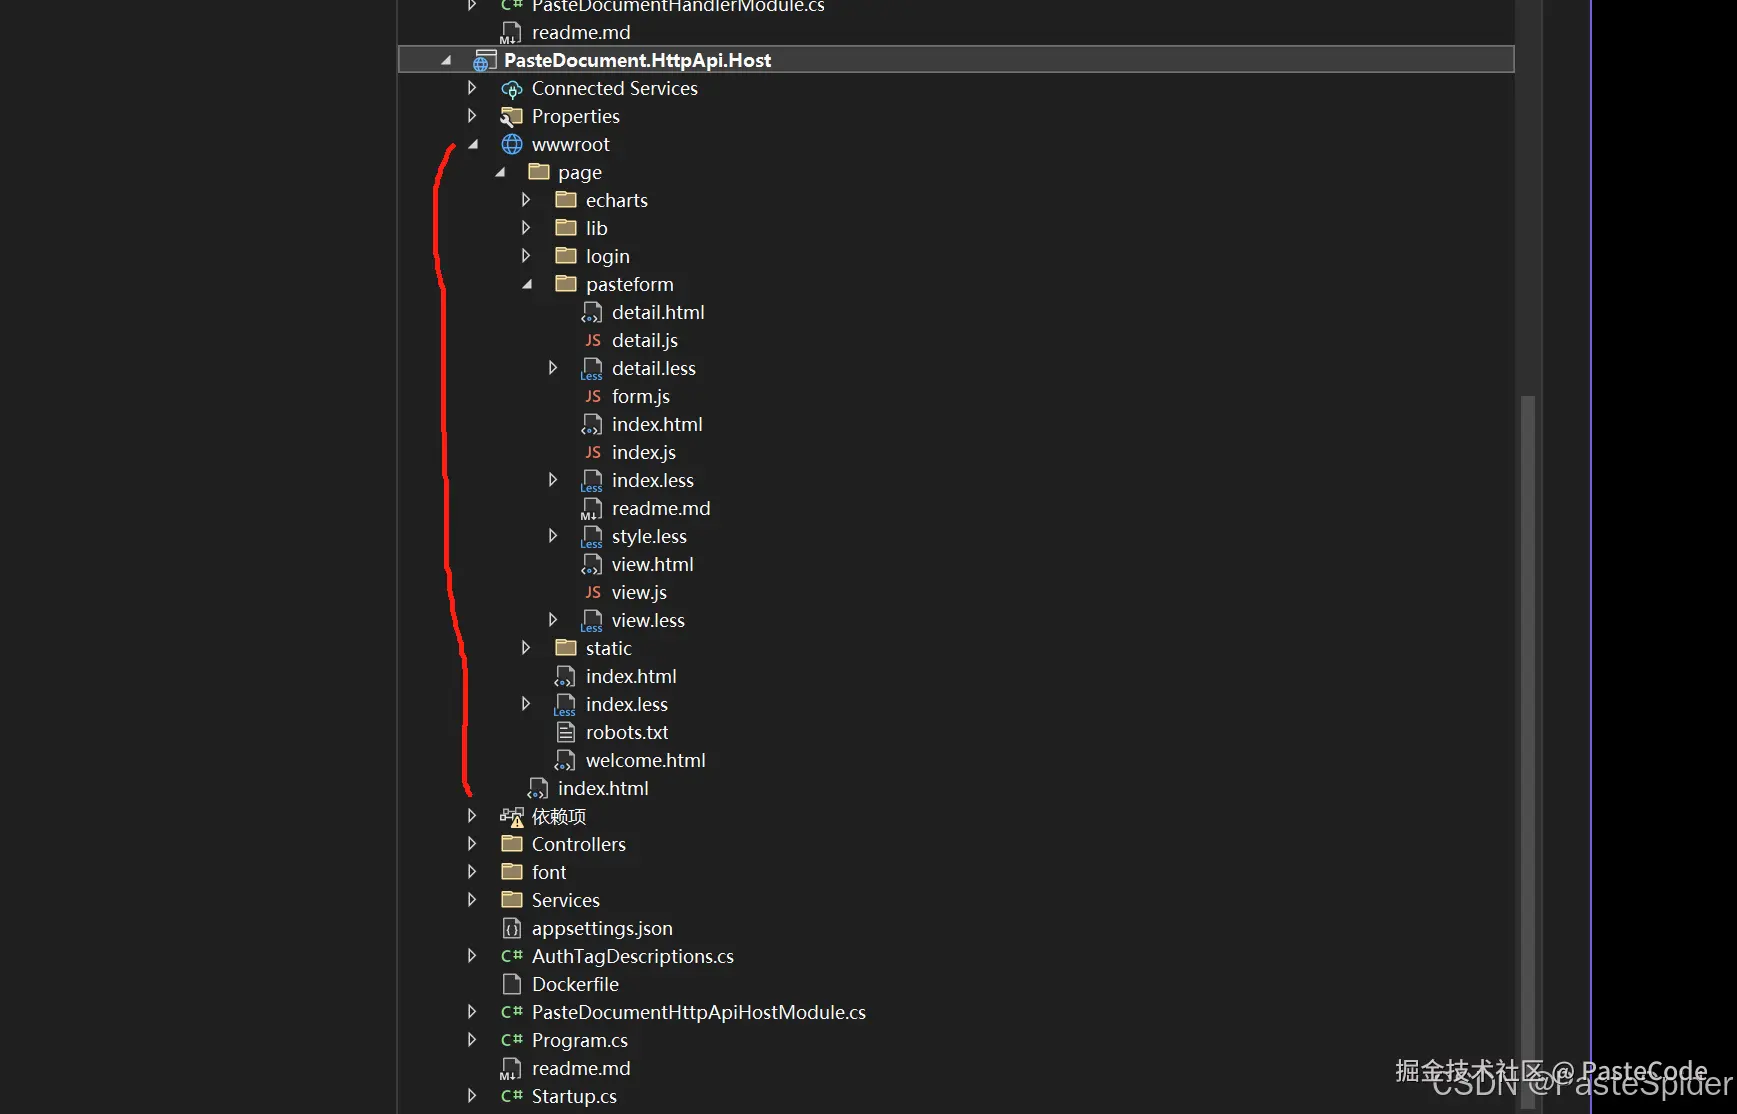This screenshot has height=1114, width=1737.
Task: Click the page folder icon
Action: tap(539, 172)
